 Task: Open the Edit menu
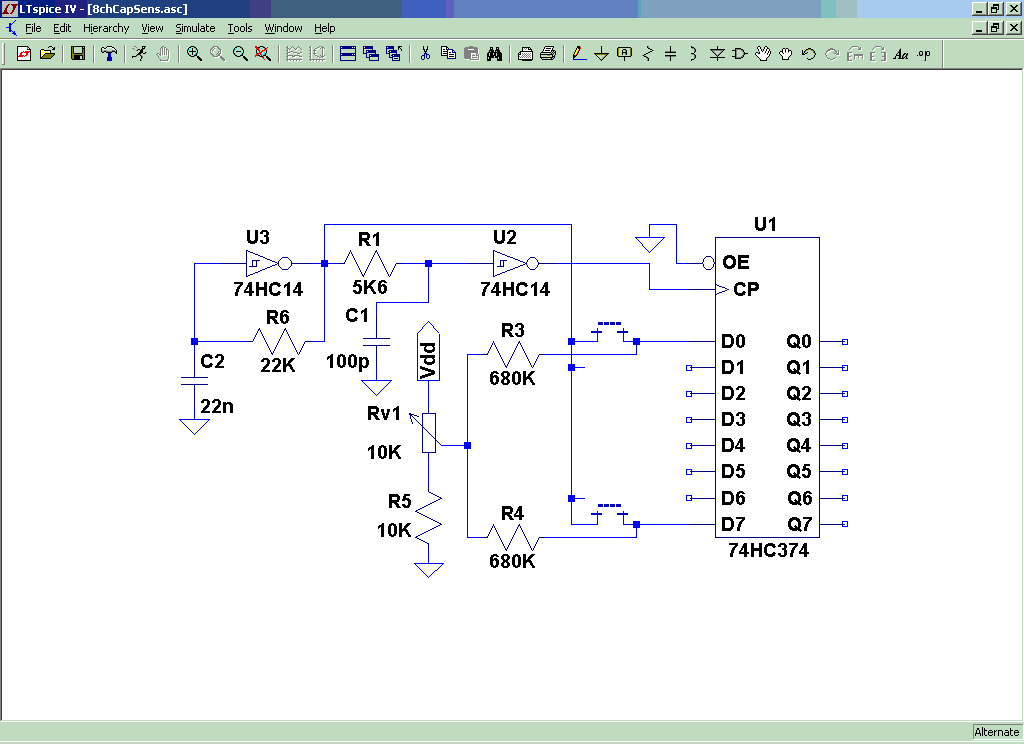62,28
